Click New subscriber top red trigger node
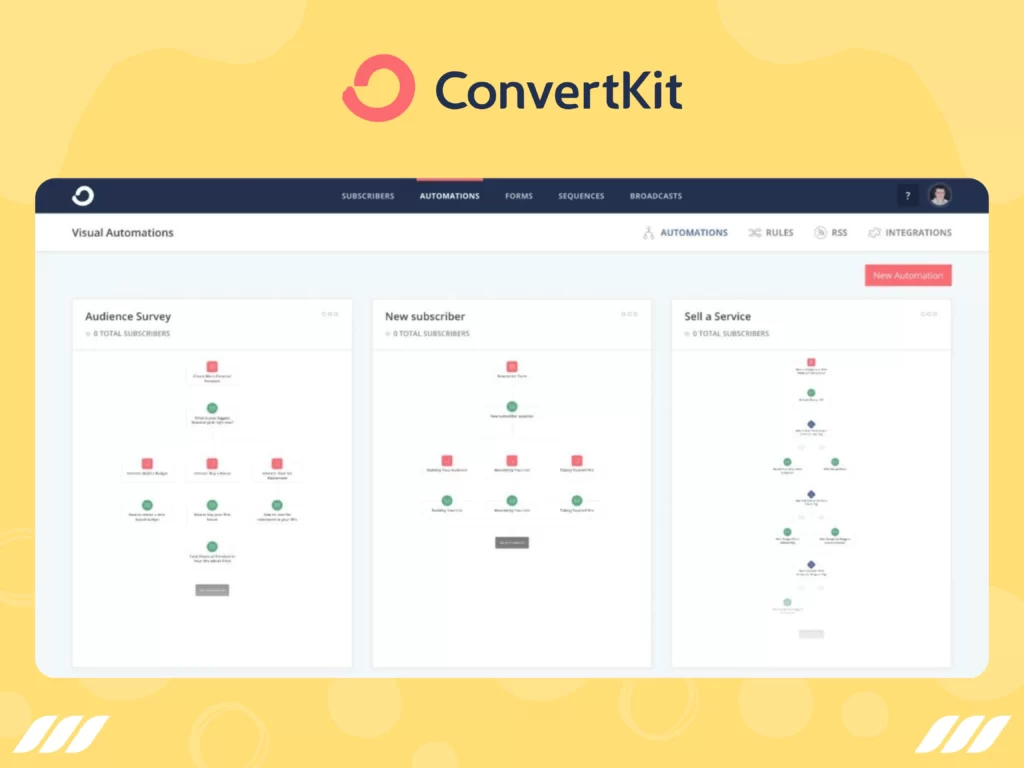The width and height of the screenshot is (1024, 768). (512, 366)
